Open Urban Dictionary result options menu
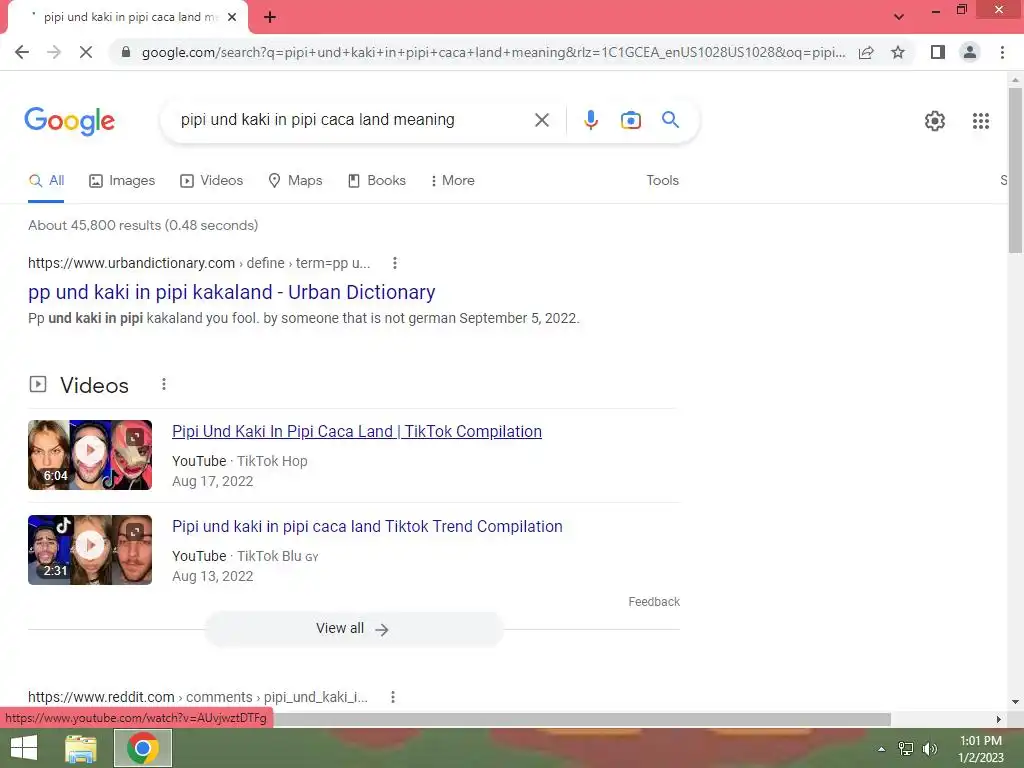The height and width of the screenshot is (768, 1024). 394,263
